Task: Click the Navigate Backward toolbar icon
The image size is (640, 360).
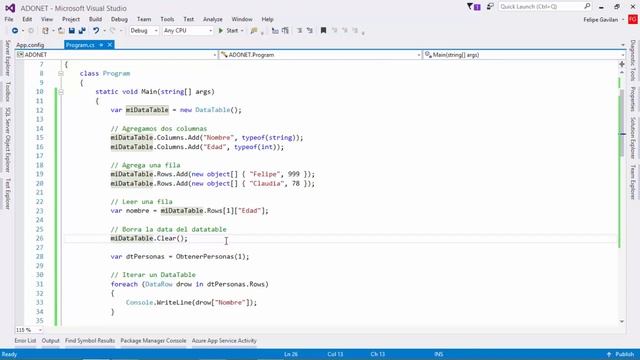Action: click(15, 31)
